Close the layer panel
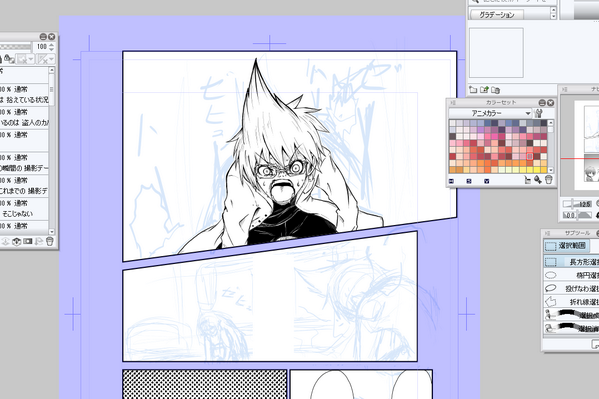The height and width of the screenshot is (399, 599). pyautogui.click(x=52, y=37)
